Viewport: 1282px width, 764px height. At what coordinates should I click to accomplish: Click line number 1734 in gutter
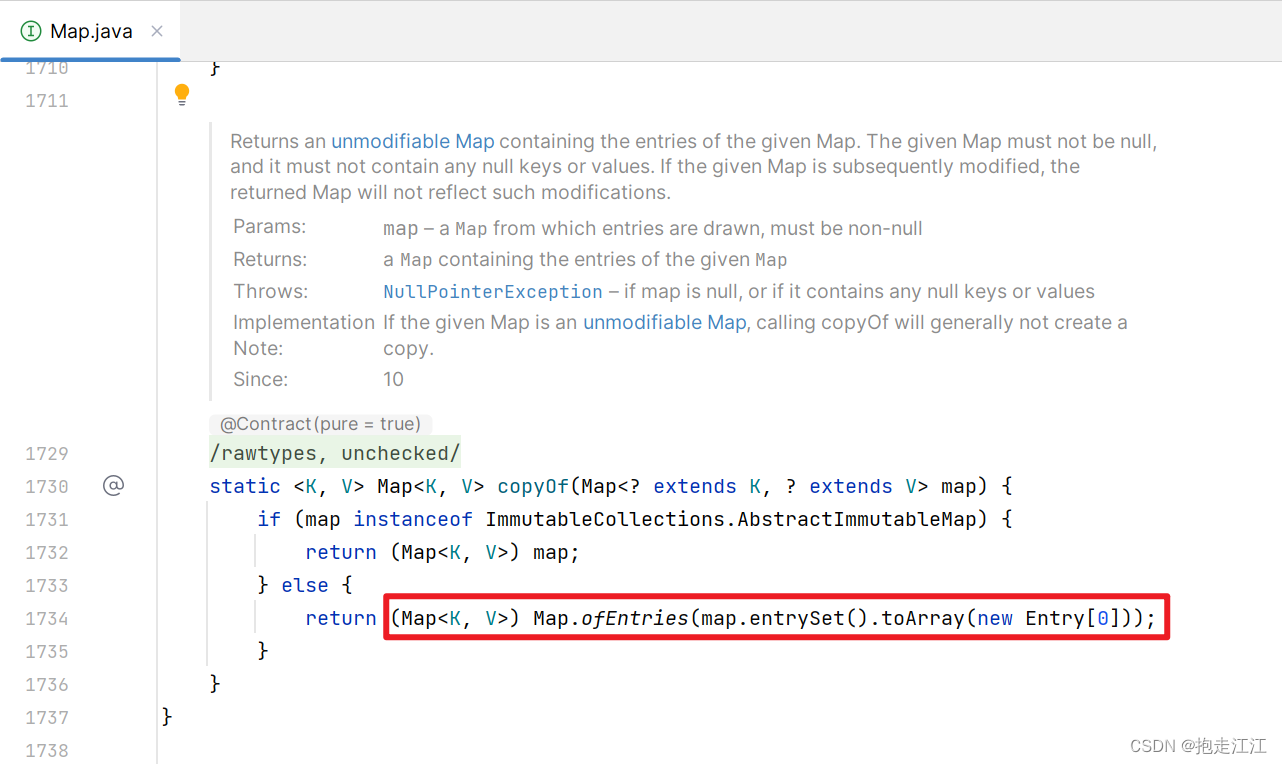(47, 618)
